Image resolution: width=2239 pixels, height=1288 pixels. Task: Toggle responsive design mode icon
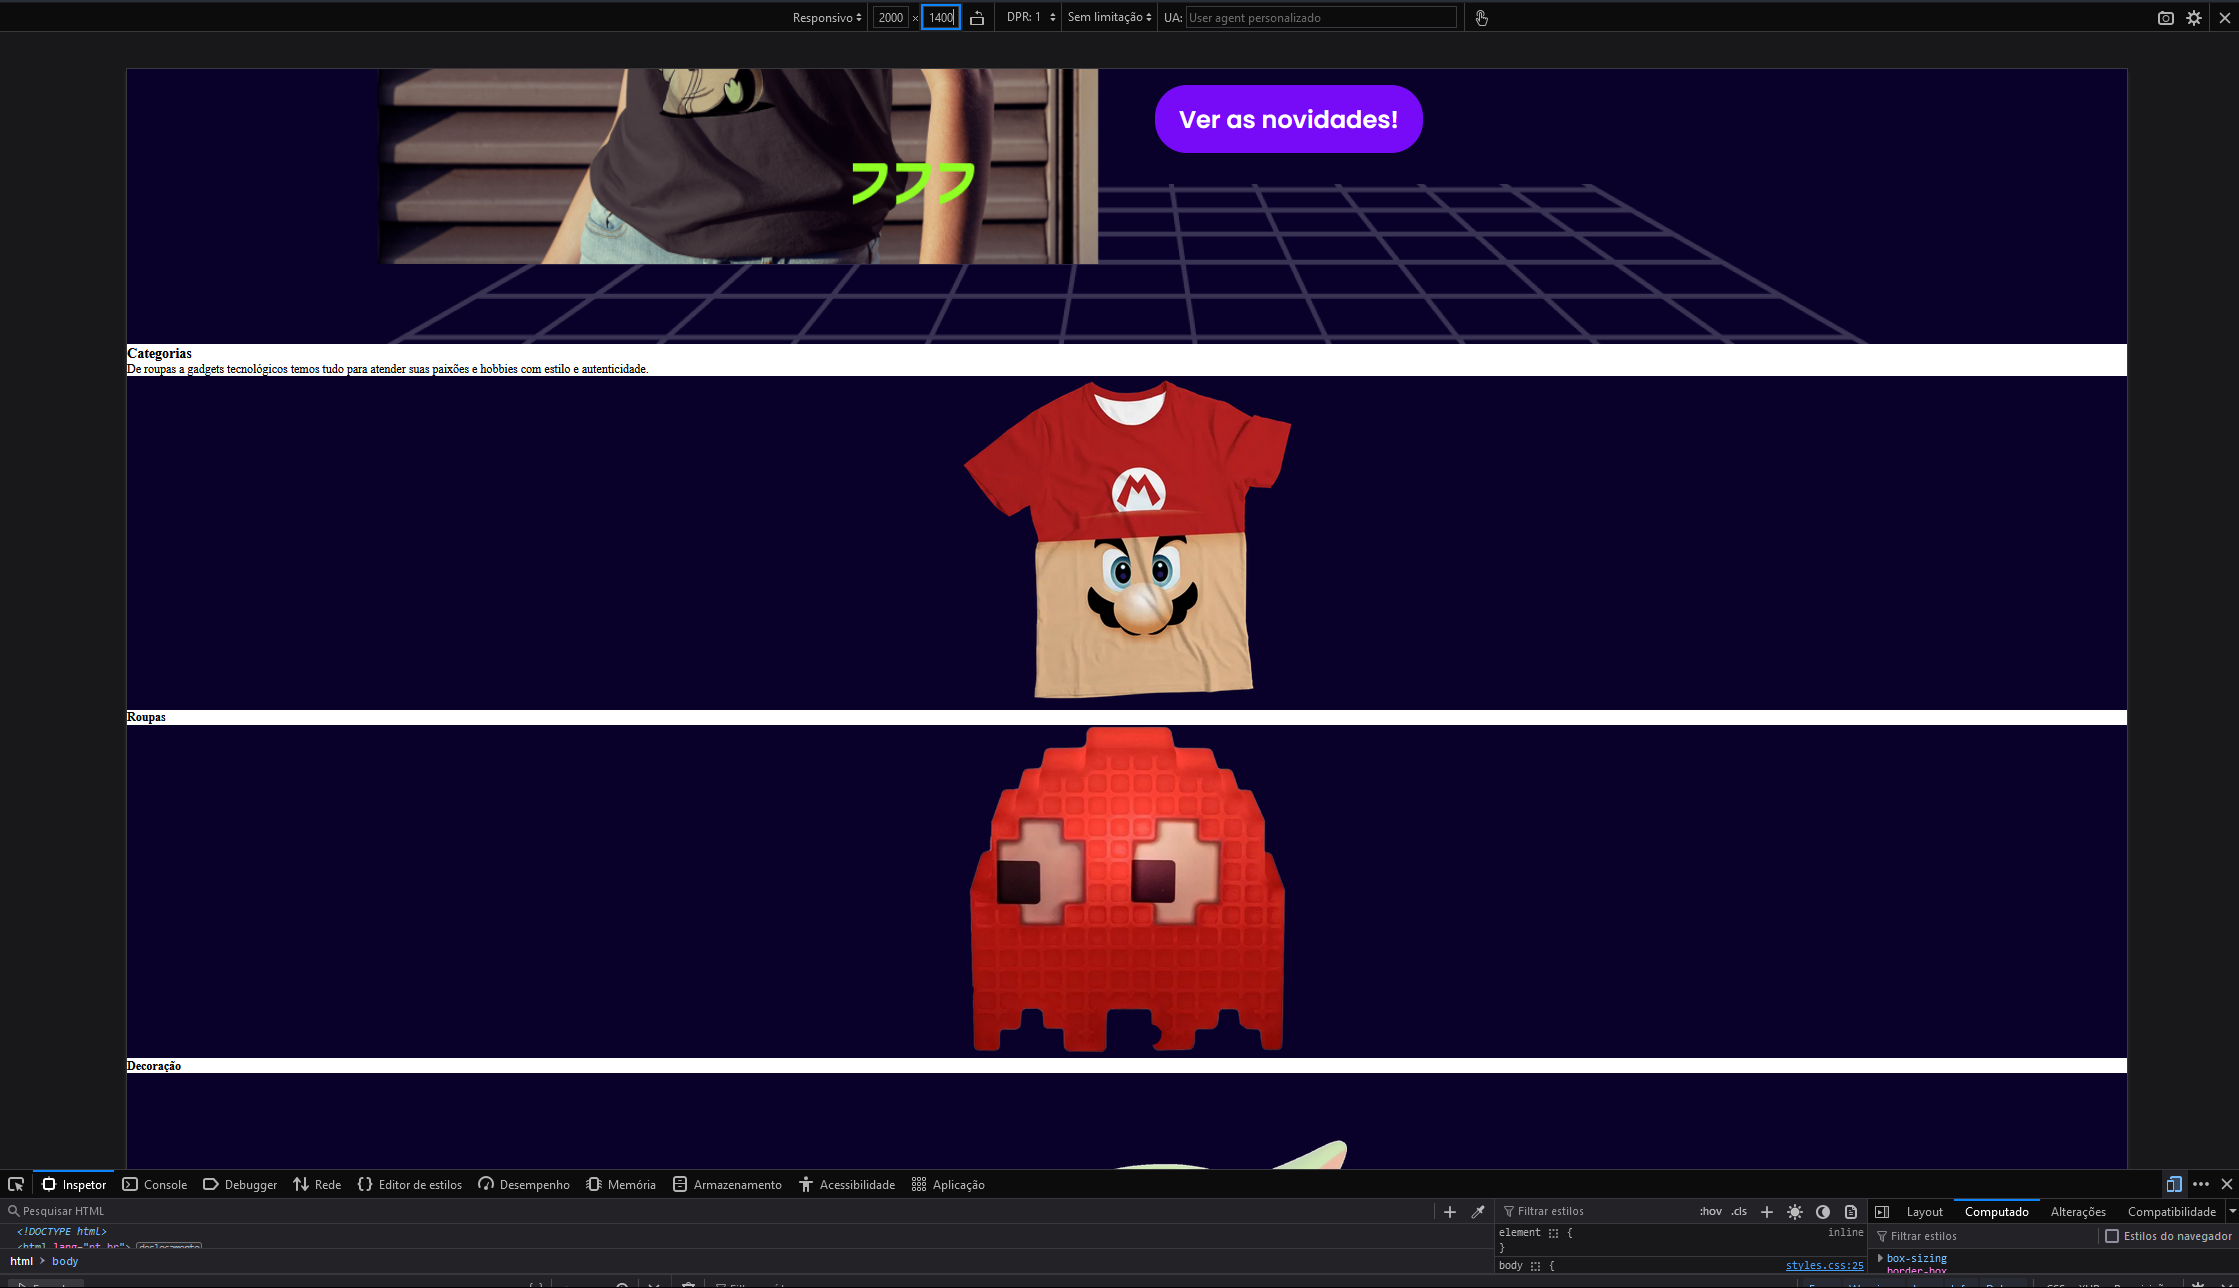(x=2173, y=1184)
